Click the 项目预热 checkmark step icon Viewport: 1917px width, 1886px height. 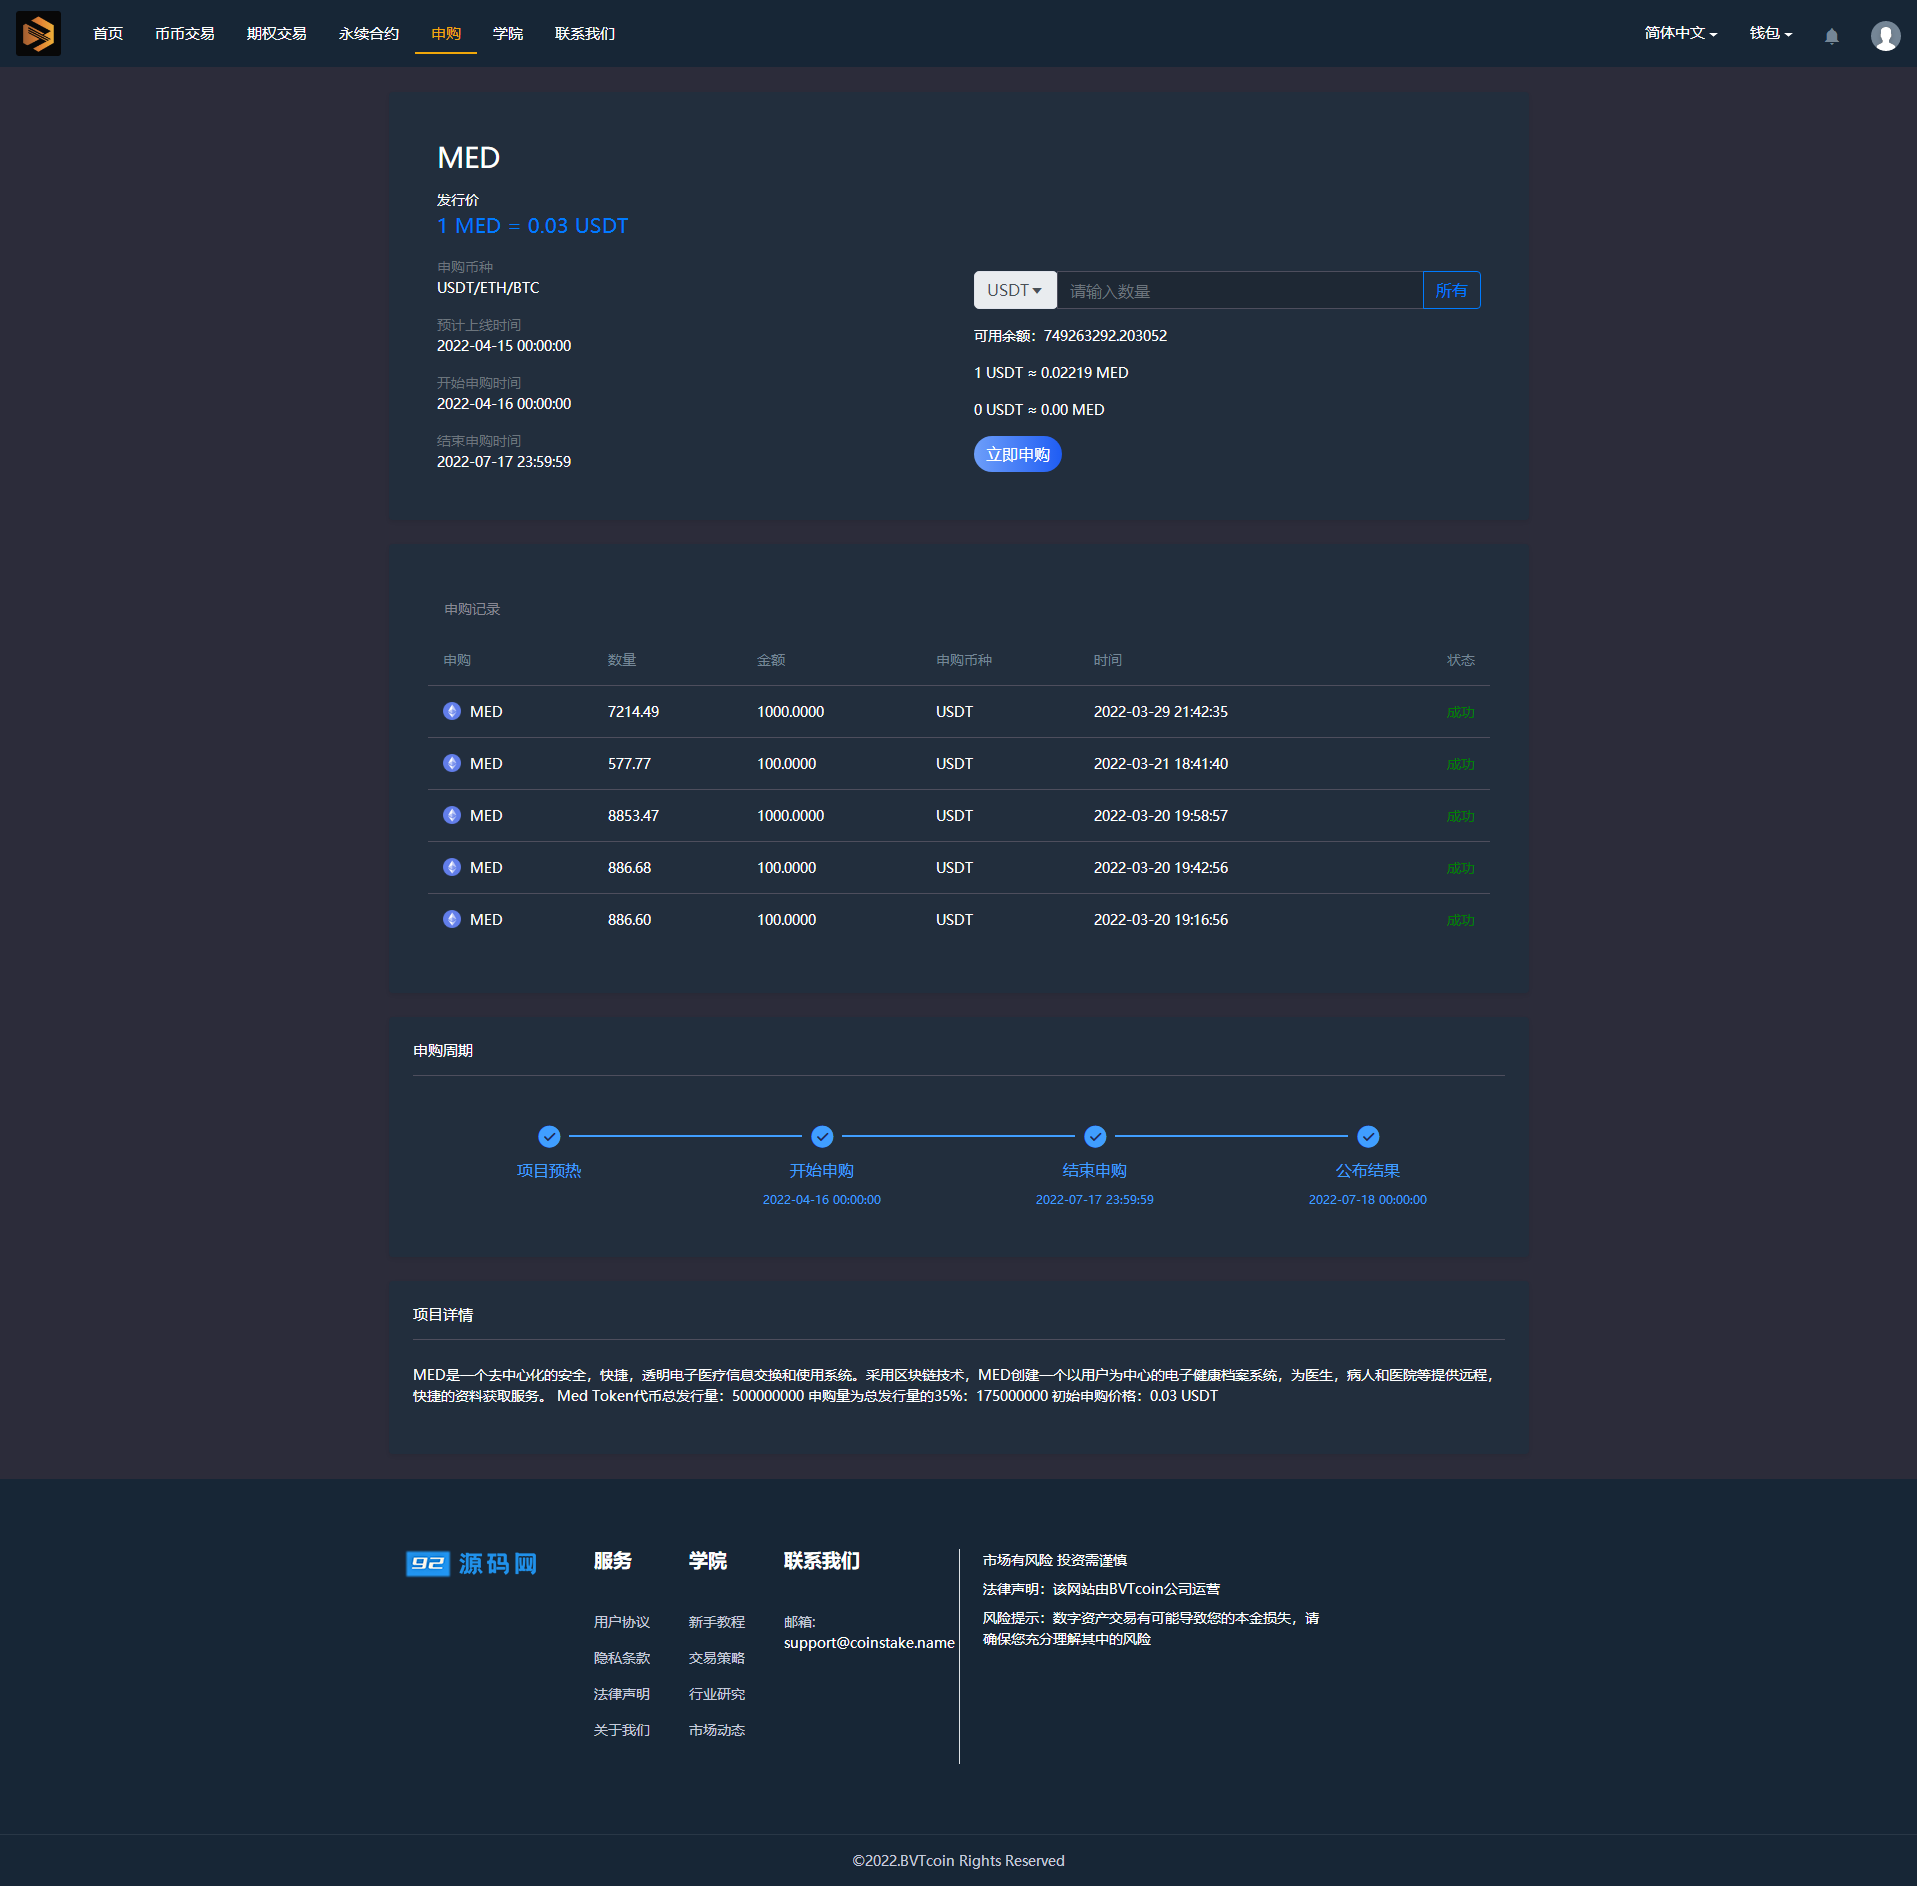[549, 1136]
